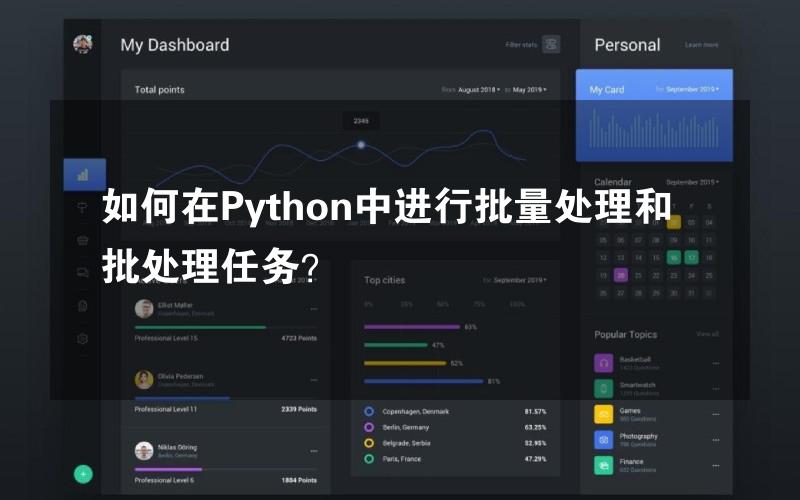Open Top cities September 2019 dropdown

[520, 280]
